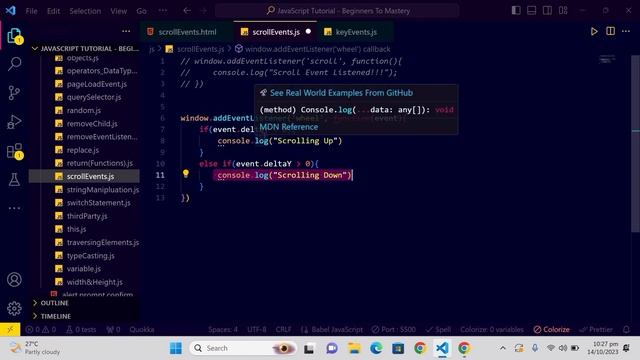Show additional activity bar views
Image resolution: width=640 pixels, height=360 pixels.
[14, 208]
